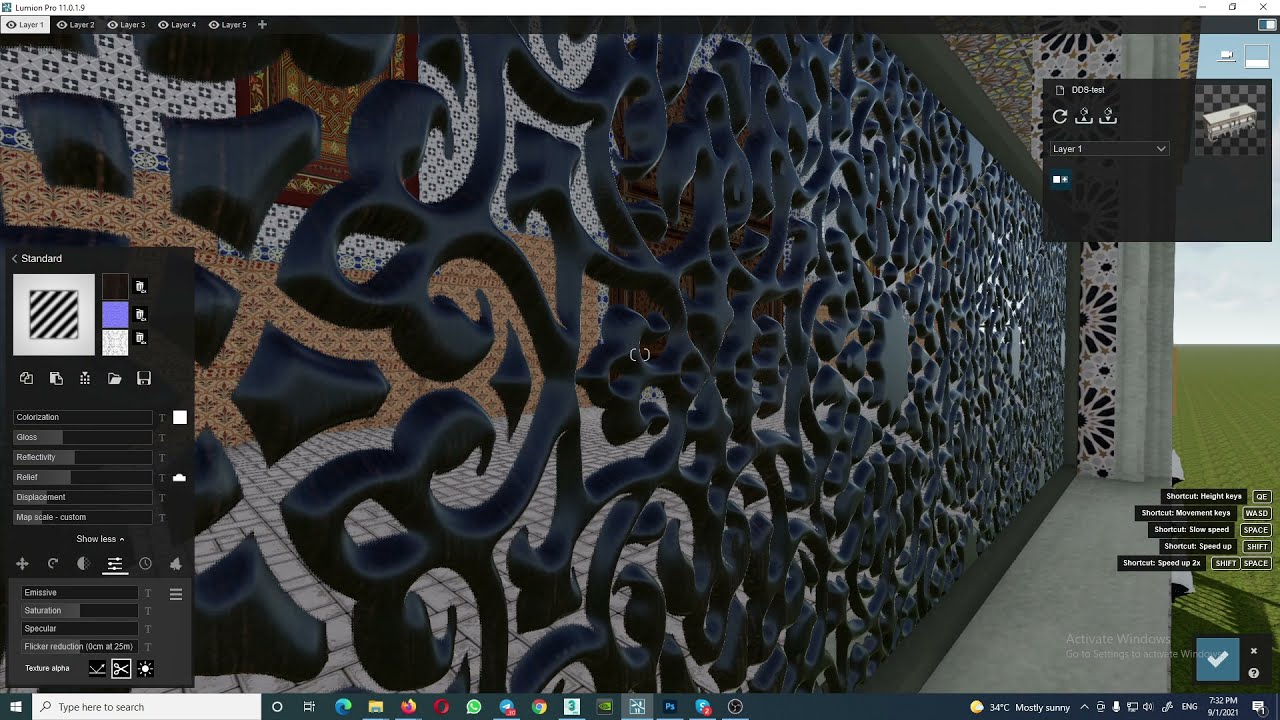
Task: Close the shortcuts overlay with X
Action: (1253, 651)
